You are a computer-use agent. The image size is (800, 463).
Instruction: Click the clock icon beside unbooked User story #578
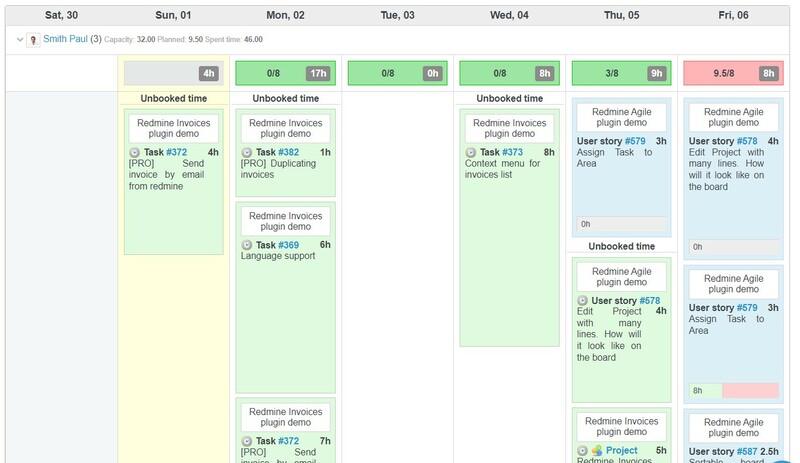click(583, 300)
